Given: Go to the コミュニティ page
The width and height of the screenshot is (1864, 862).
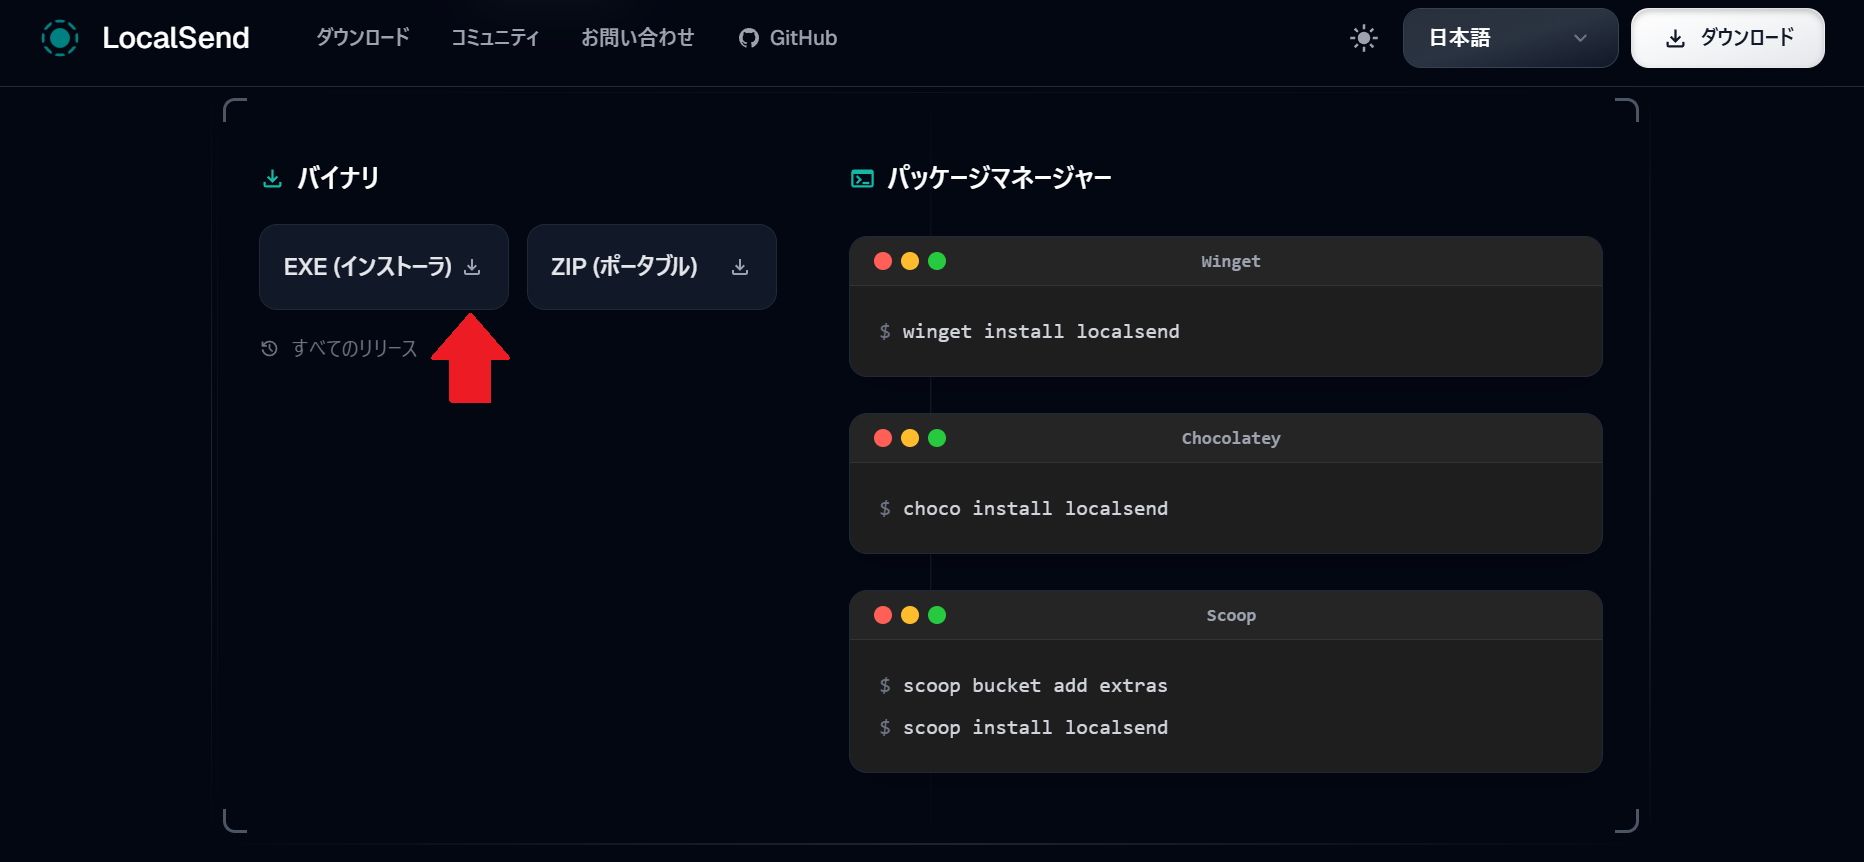Looking at the screenshot, I should (495, 38).
